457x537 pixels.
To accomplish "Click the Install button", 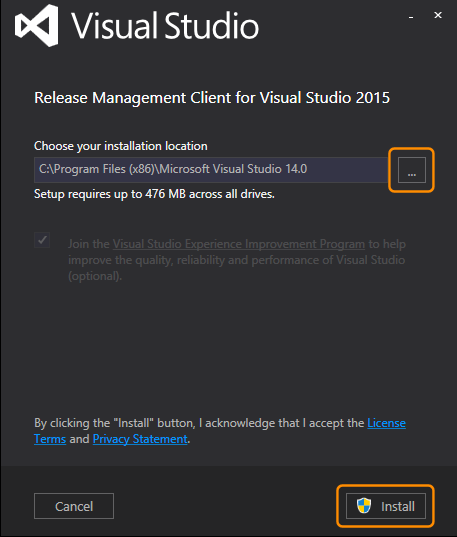I will (x=386, y=506).
